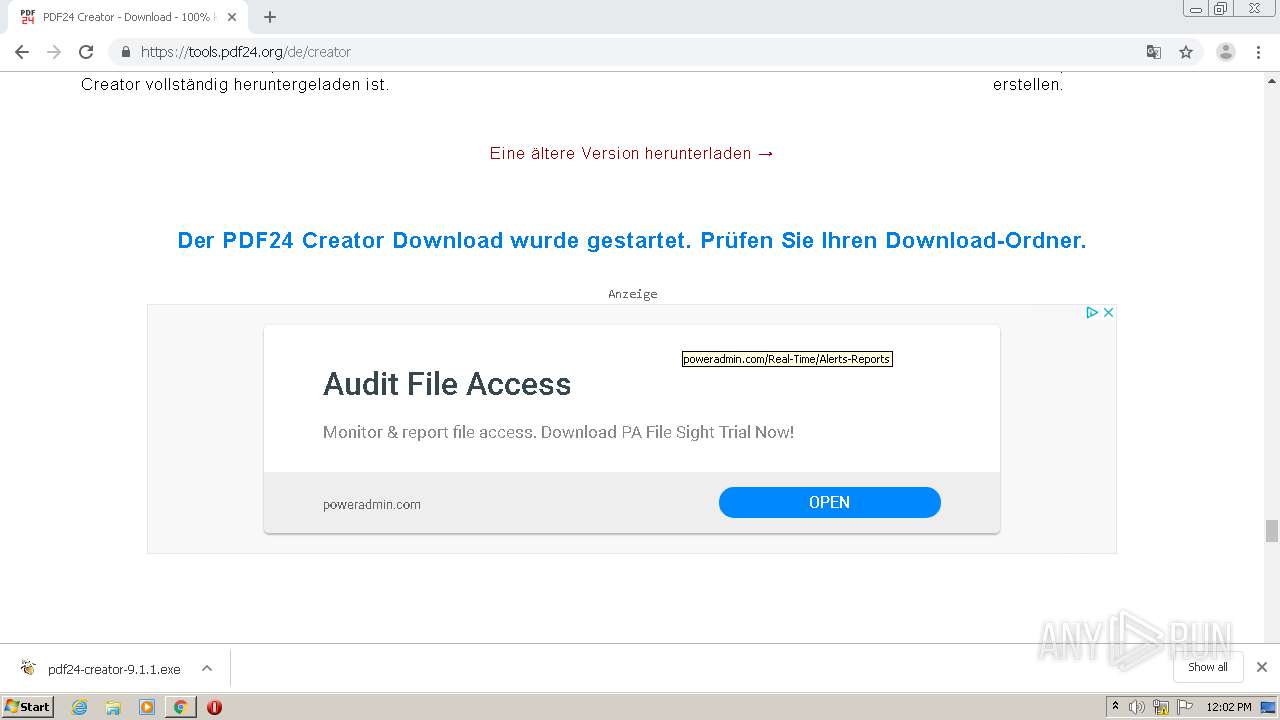Viewport: 1280px width, 720px height.
Task: Click the 'Monitor & report file access' text
Action: (558, 432)
